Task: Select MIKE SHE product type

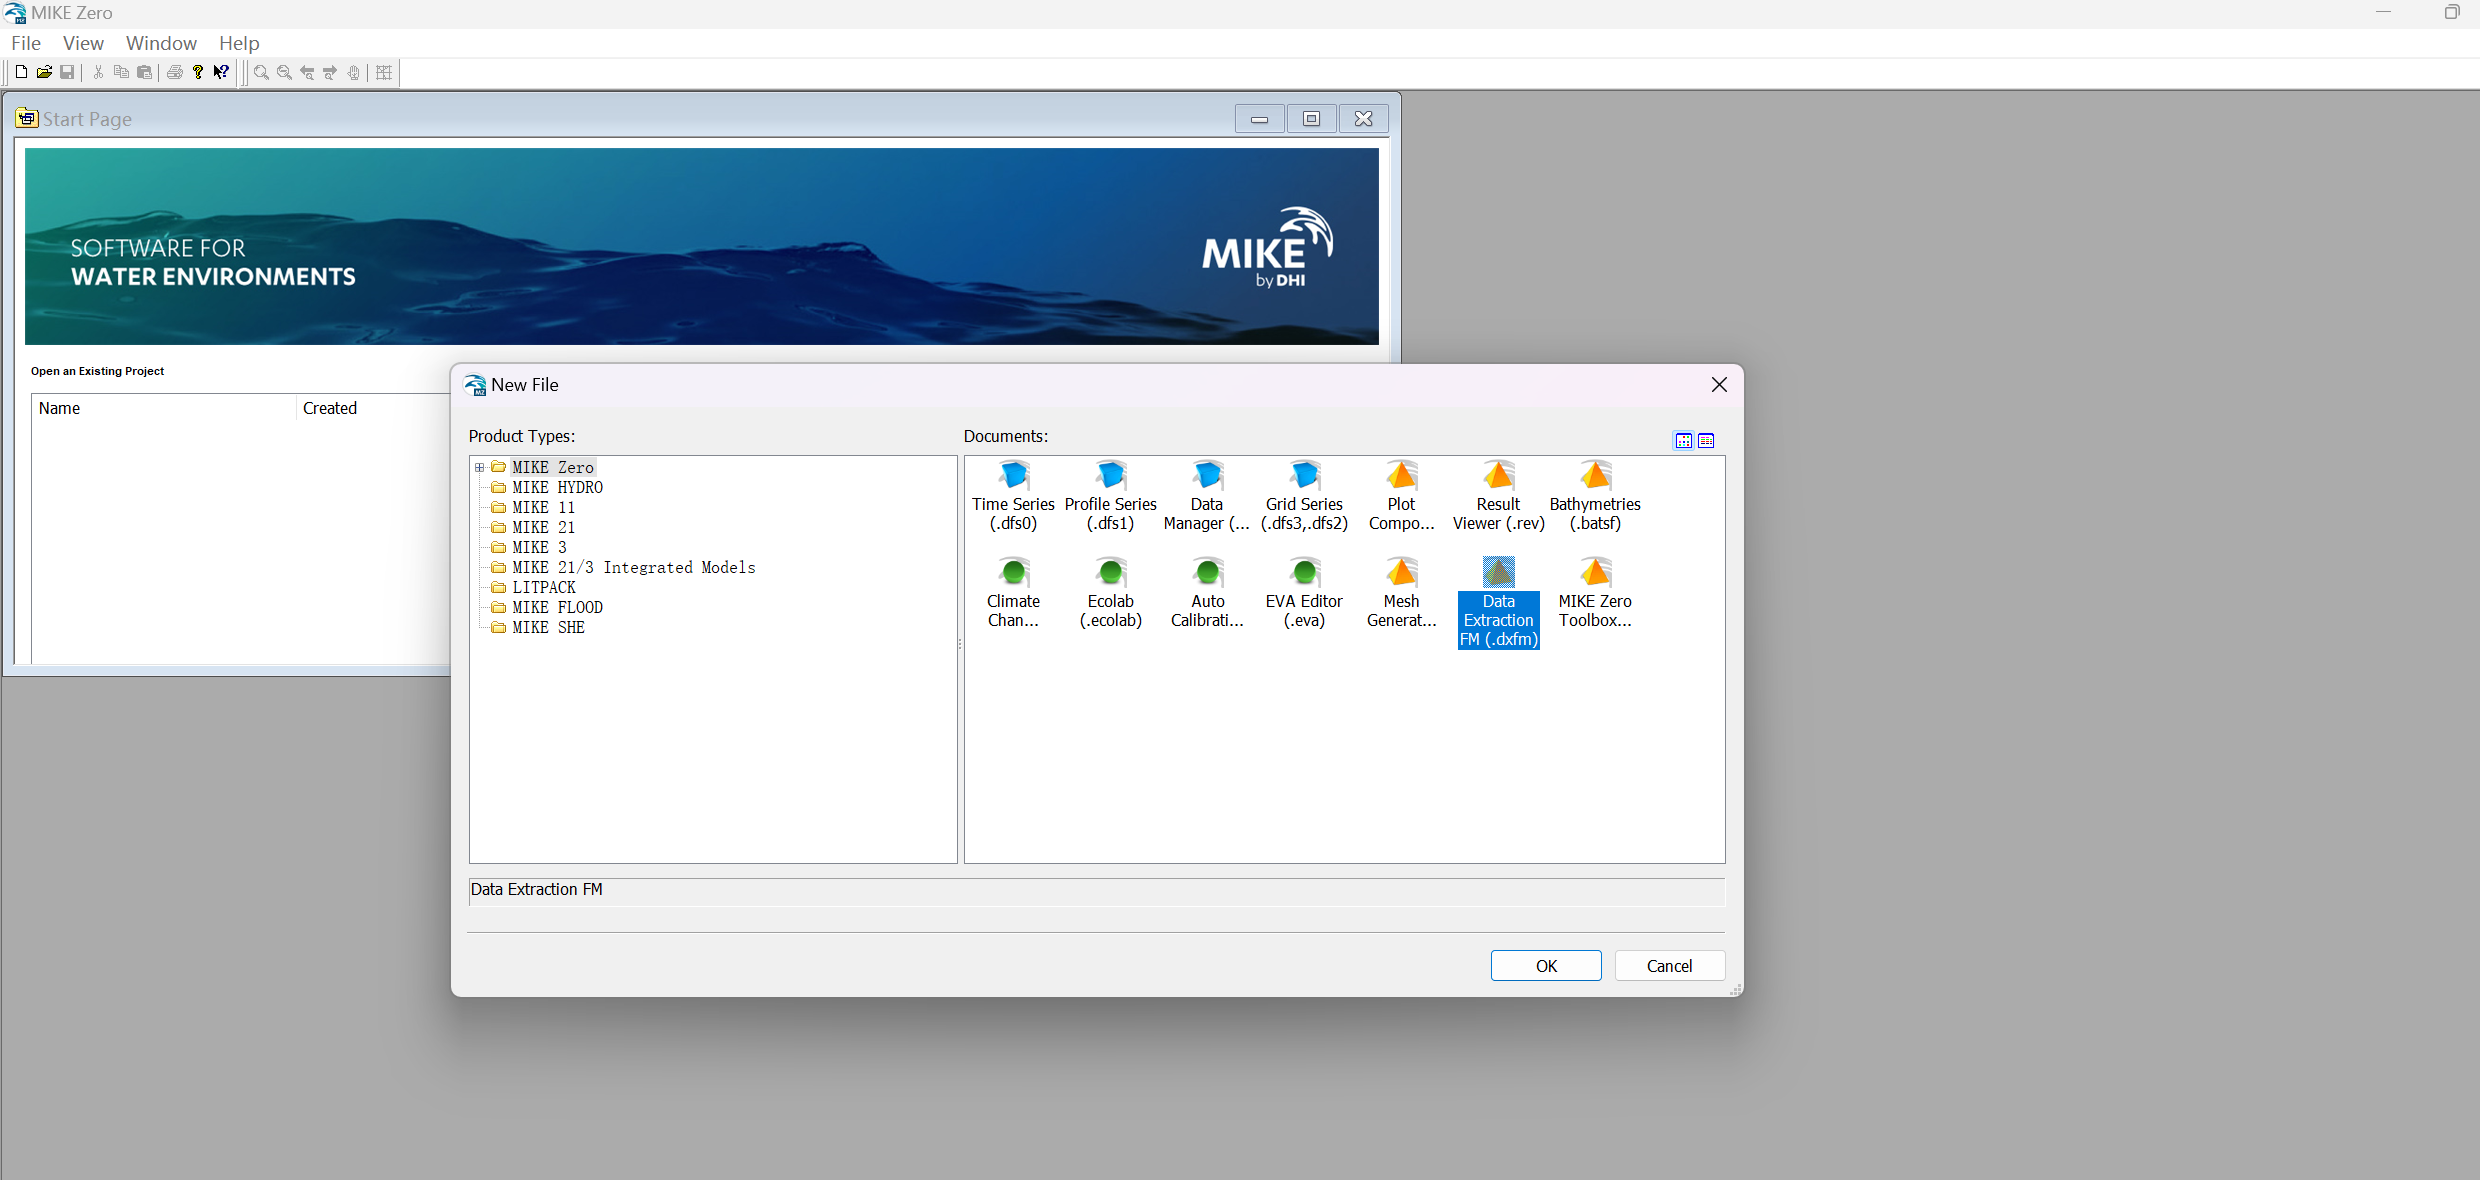Action: click(x=548, y=627)
